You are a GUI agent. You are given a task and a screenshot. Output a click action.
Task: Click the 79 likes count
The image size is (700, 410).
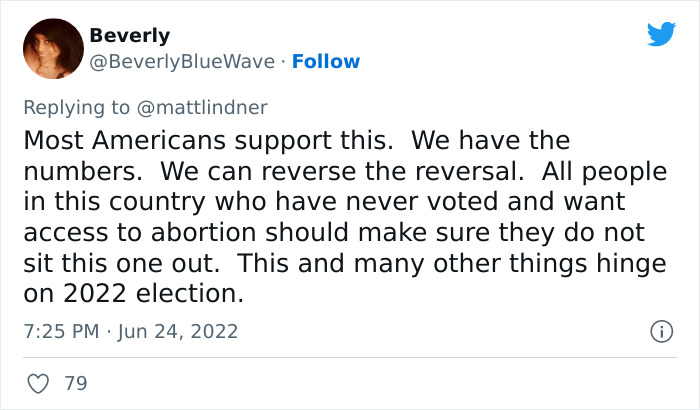pyautogui.click(x=75, y=383)
